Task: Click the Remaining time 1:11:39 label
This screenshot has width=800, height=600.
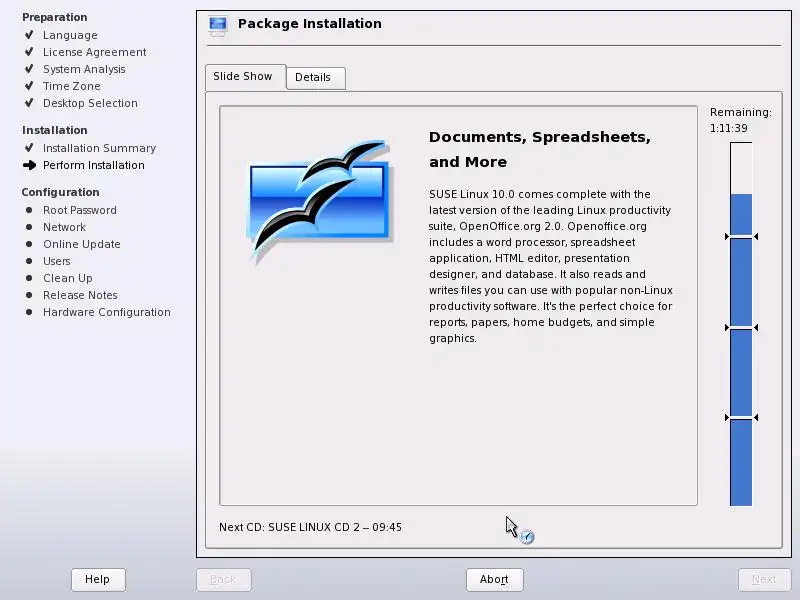Action: tap(740, 120)
